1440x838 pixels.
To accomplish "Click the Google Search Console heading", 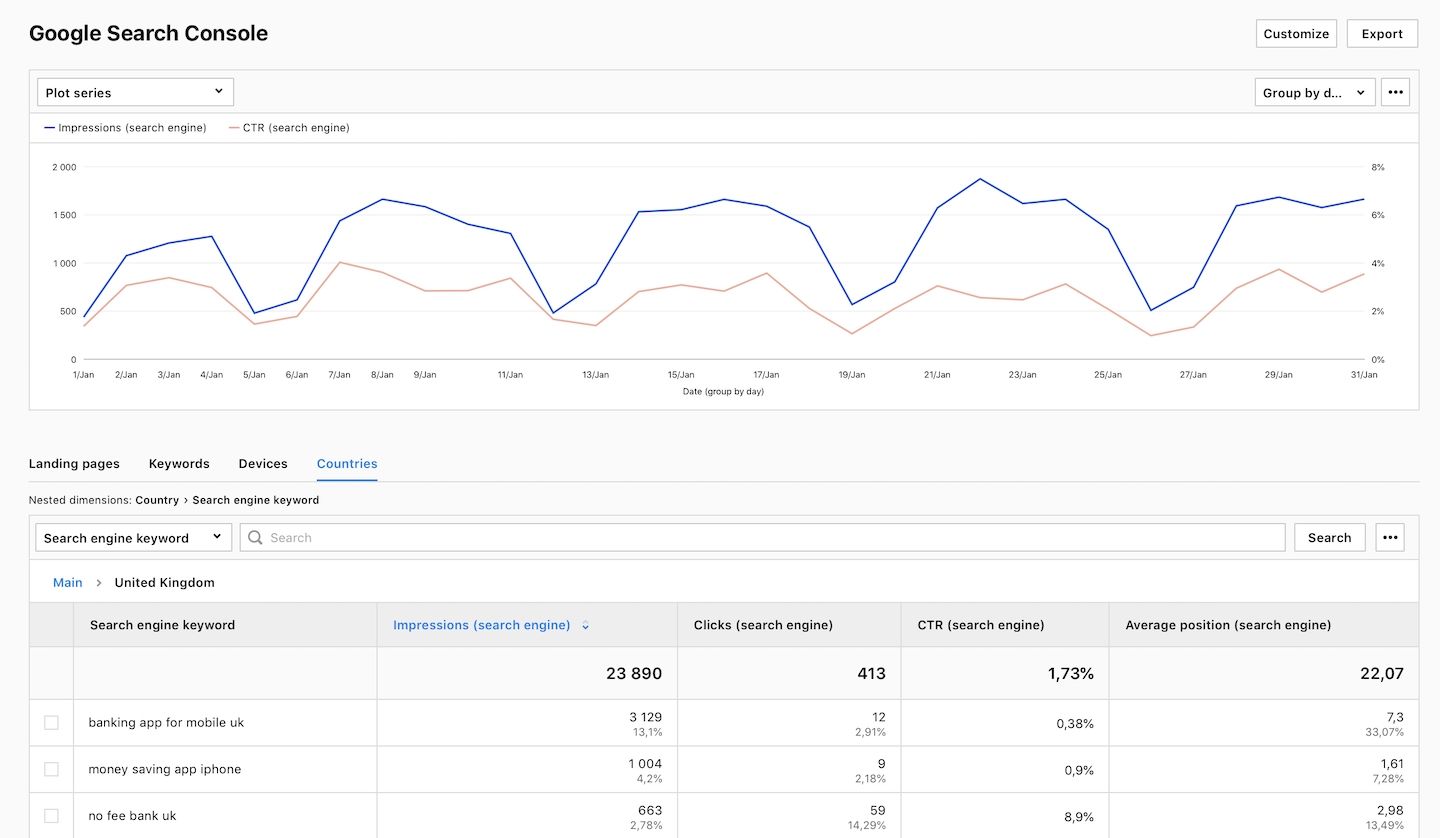I will pyautogui.click(x=148, y=33).
